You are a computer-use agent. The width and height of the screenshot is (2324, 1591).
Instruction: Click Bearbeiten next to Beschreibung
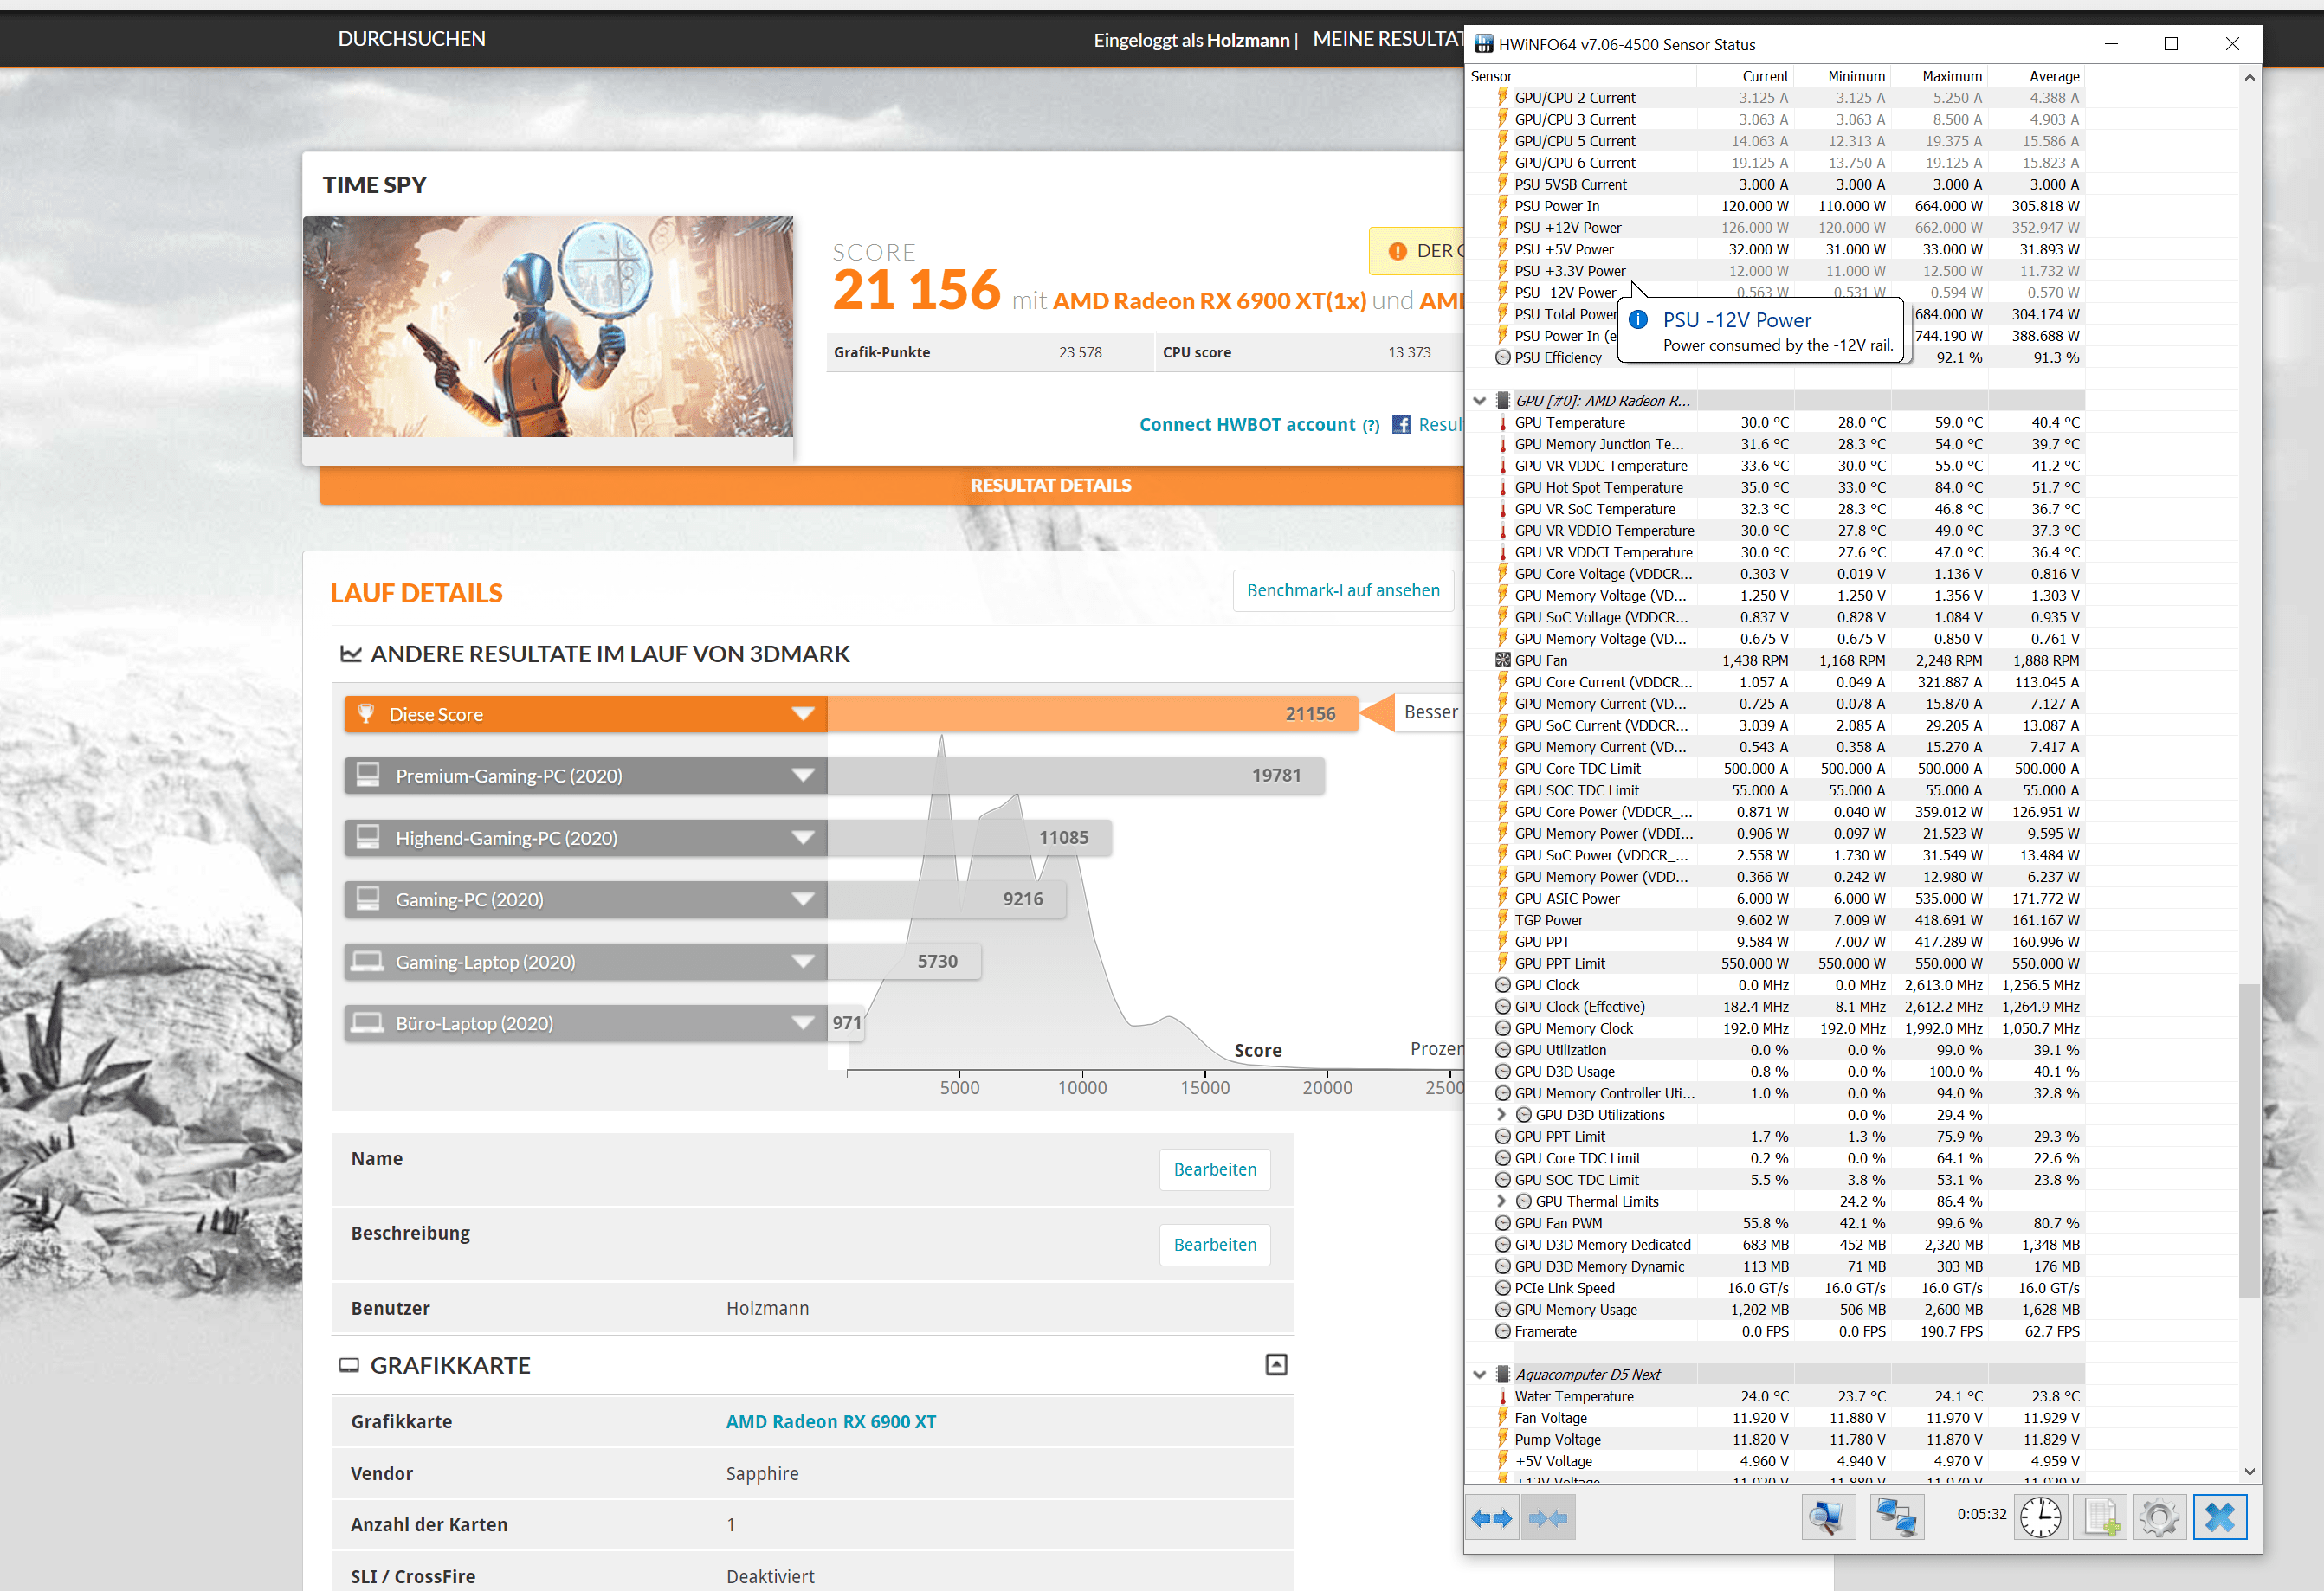point(1215,1245)
